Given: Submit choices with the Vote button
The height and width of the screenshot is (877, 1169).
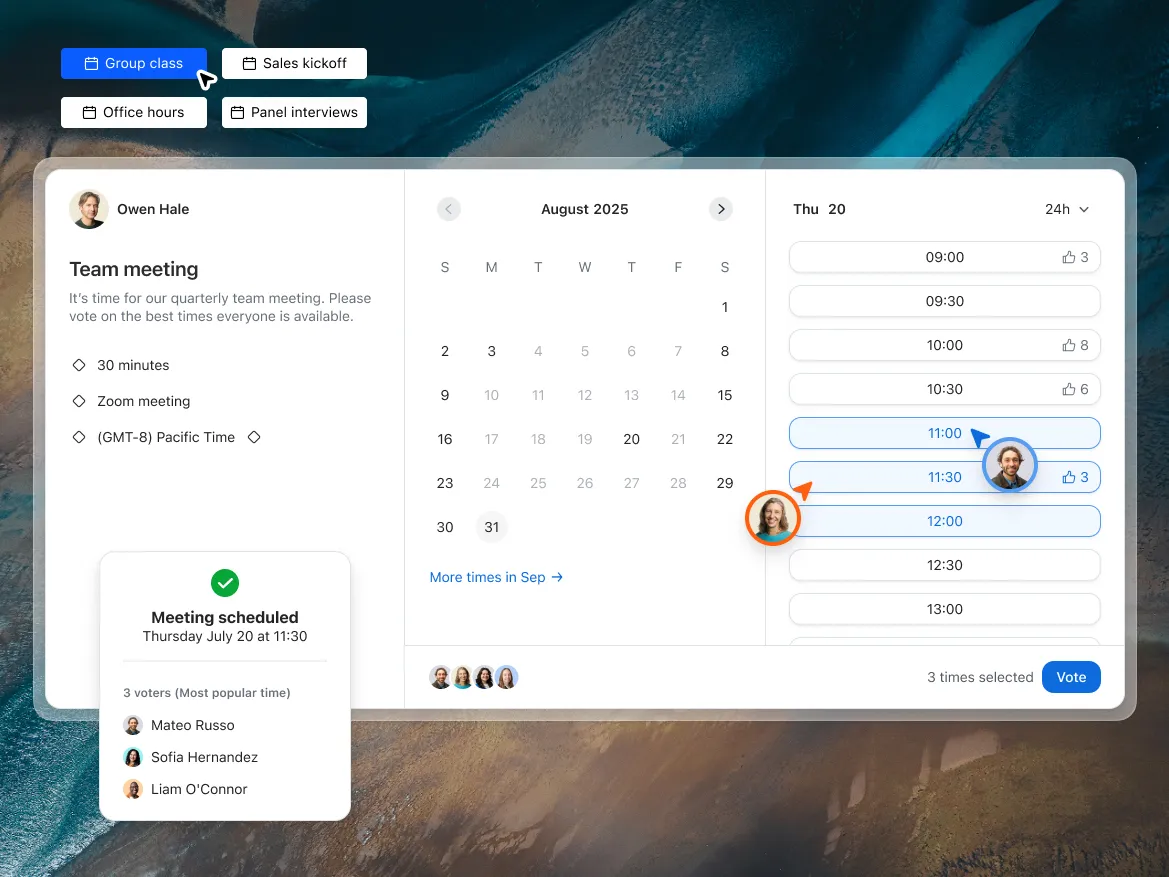Looking at the screenshot, I should [x=1071, y=677].
